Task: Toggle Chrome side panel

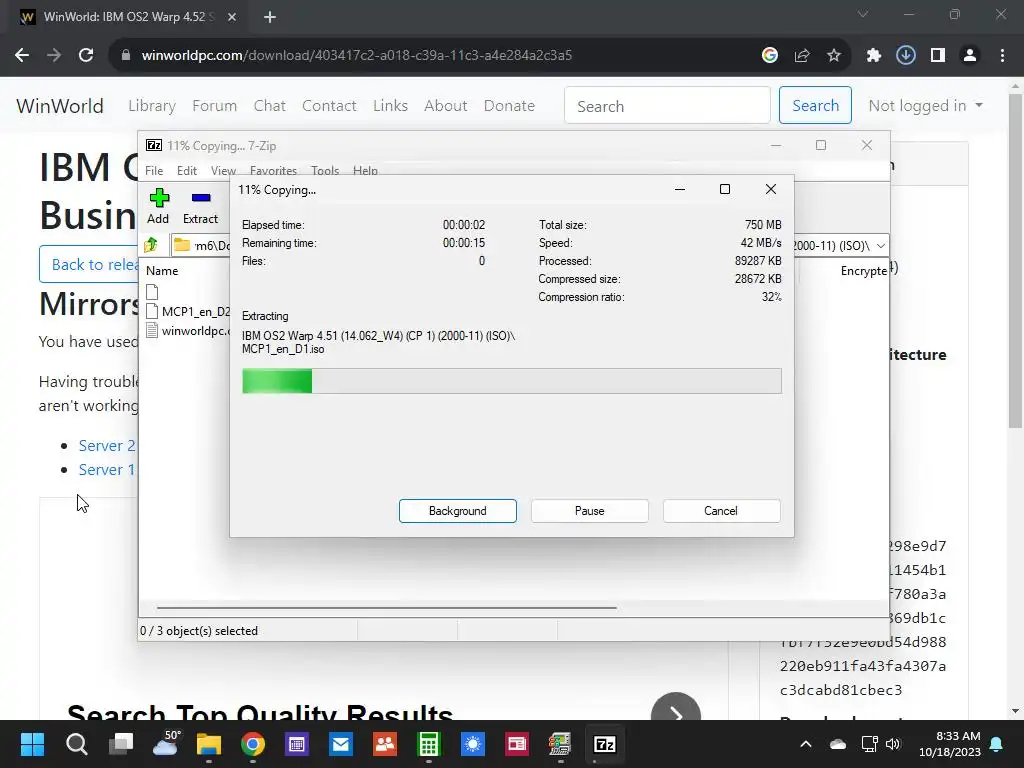Action: pyautogui.click(x=938, y=56)
